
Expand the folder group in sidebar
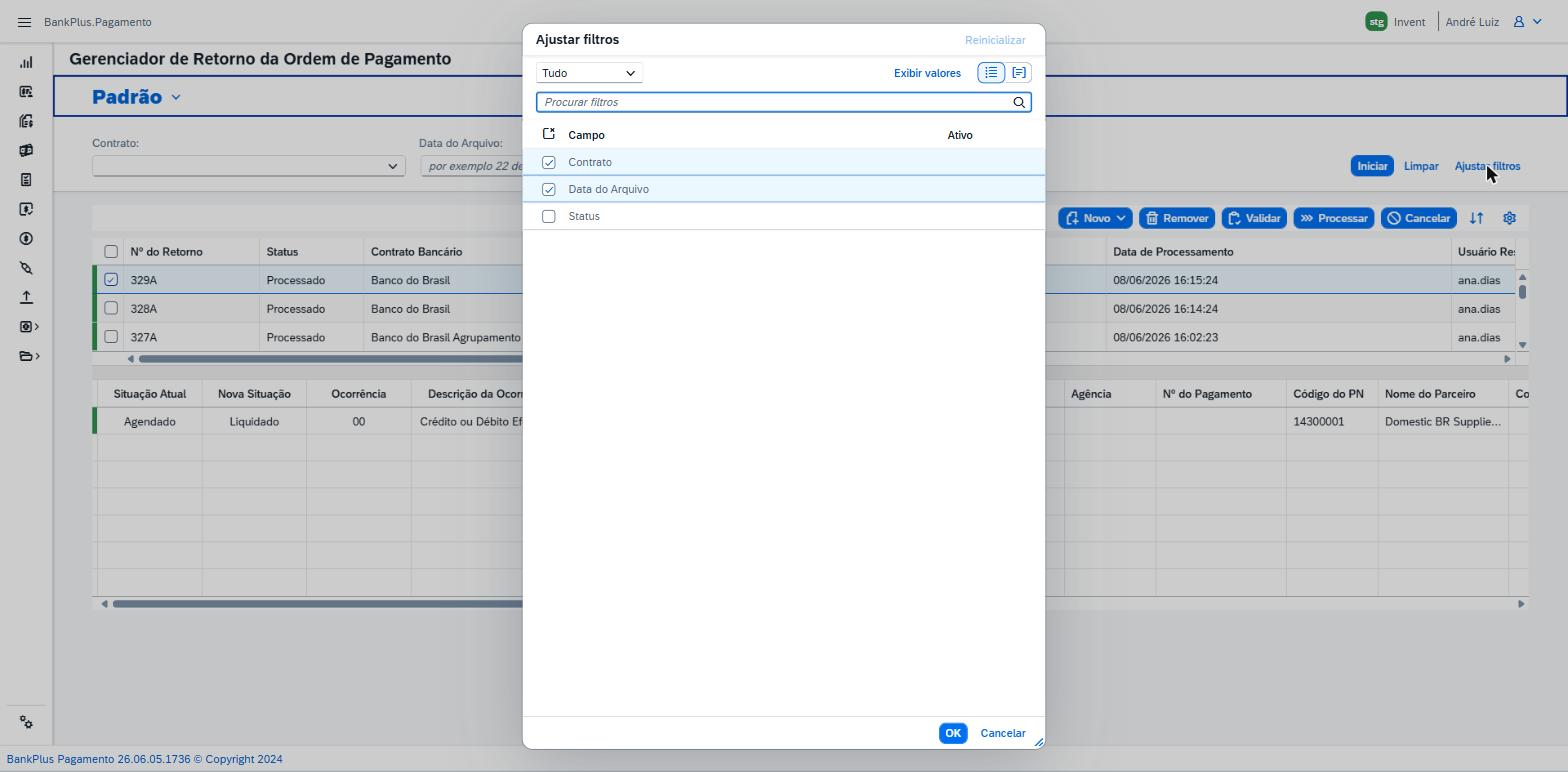[29, 356]
